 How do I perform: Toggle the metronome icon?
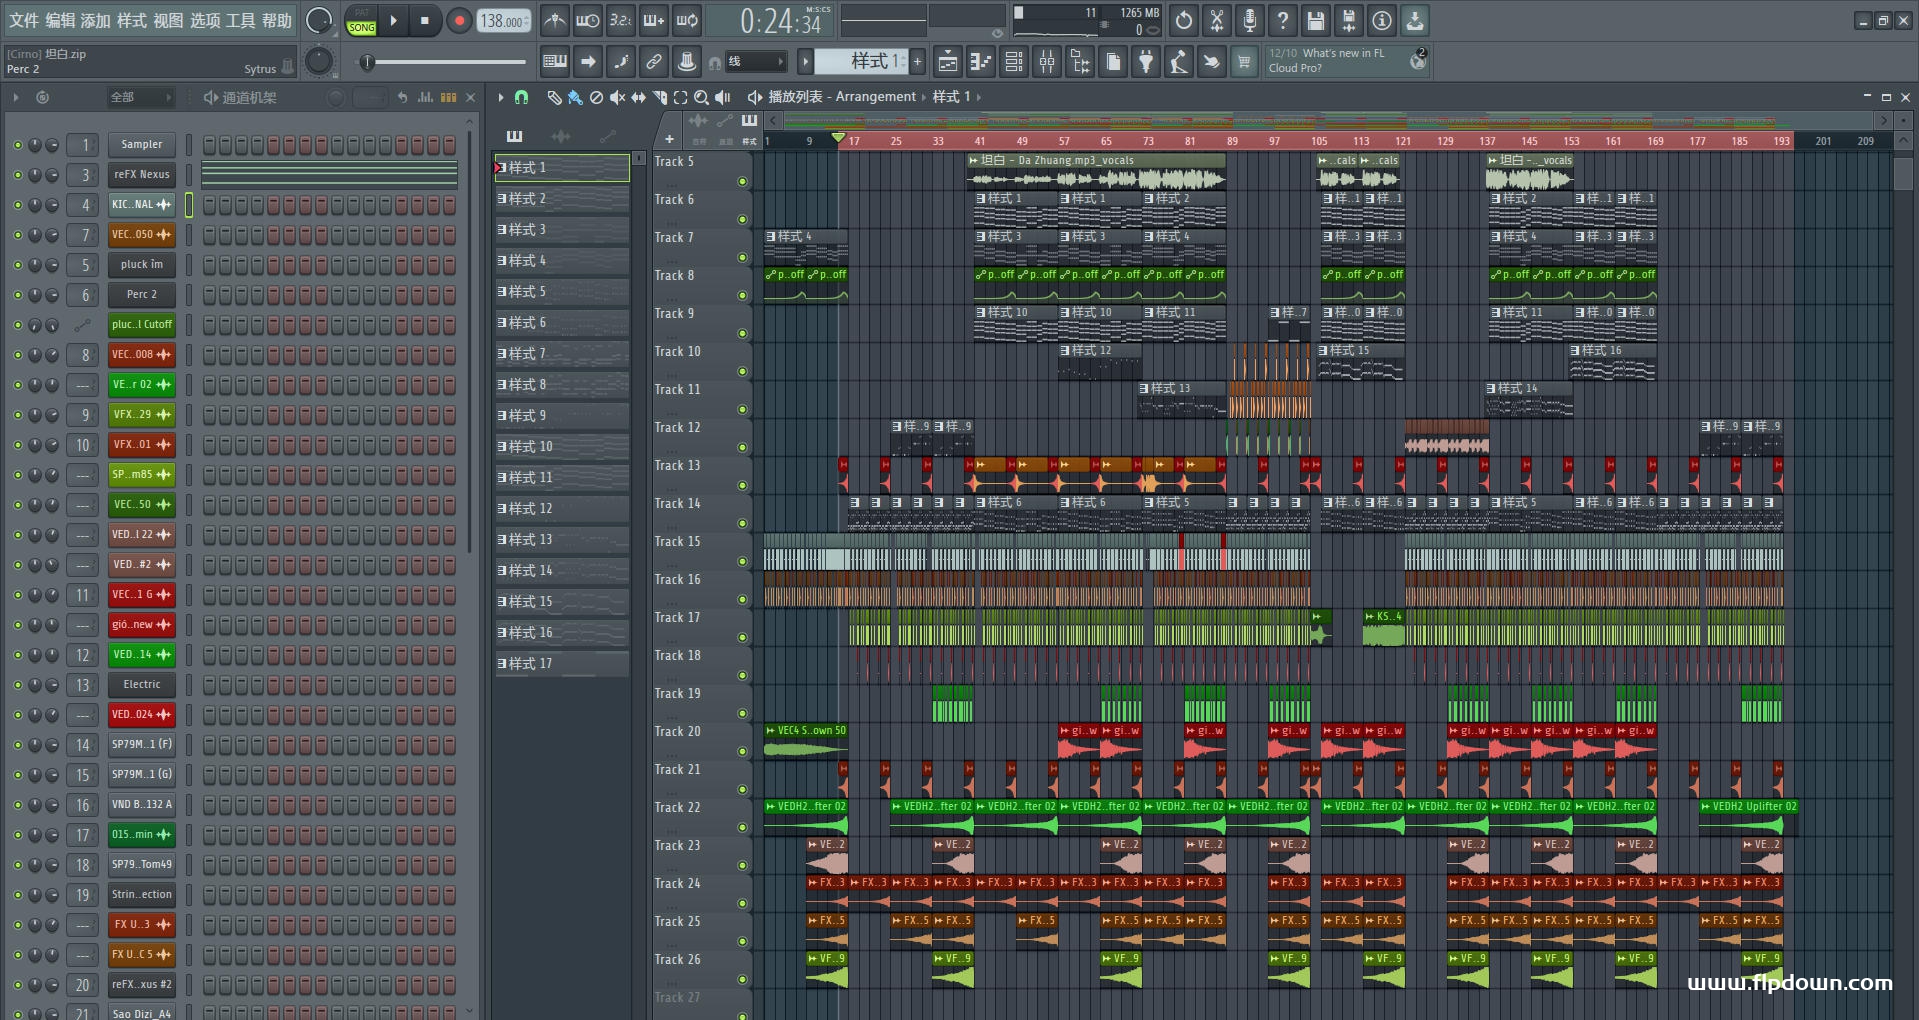pos(555,21)
